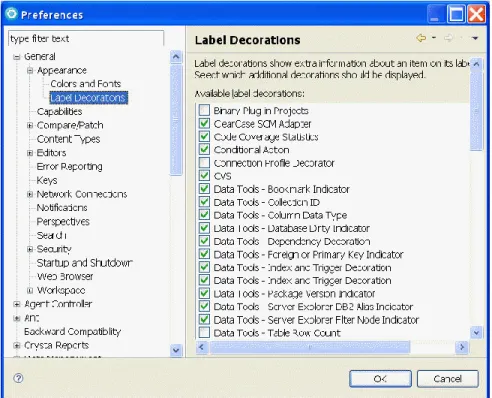Uncheck Conditional Action decoration

pos(204,149)
